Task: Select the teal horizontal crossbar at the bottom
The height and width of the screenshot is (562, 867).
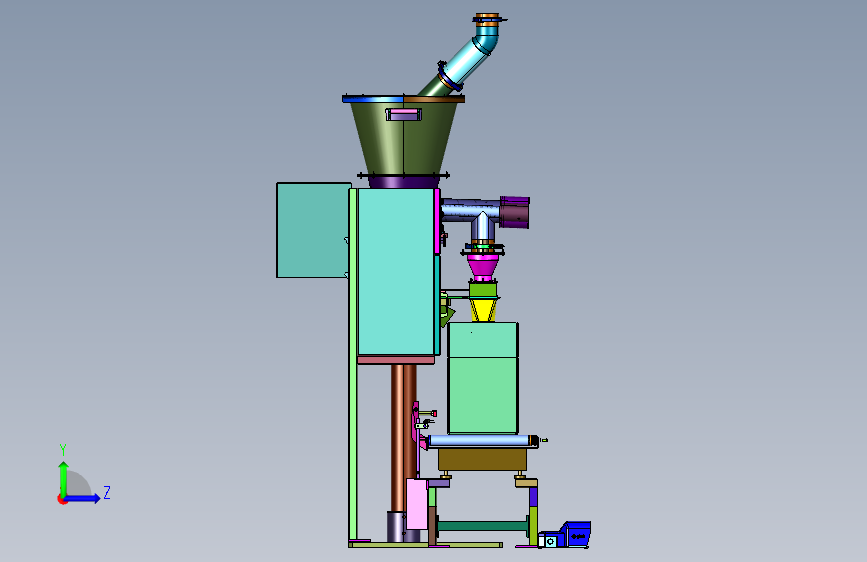Action: coord(483,525)
